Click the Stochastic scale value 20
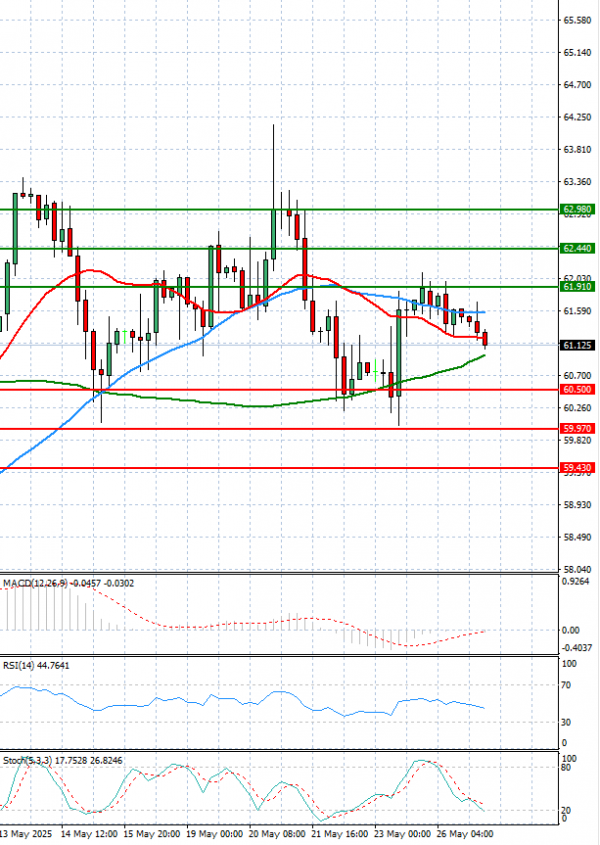This screenshot has height=845, width=600. point(566,811)
